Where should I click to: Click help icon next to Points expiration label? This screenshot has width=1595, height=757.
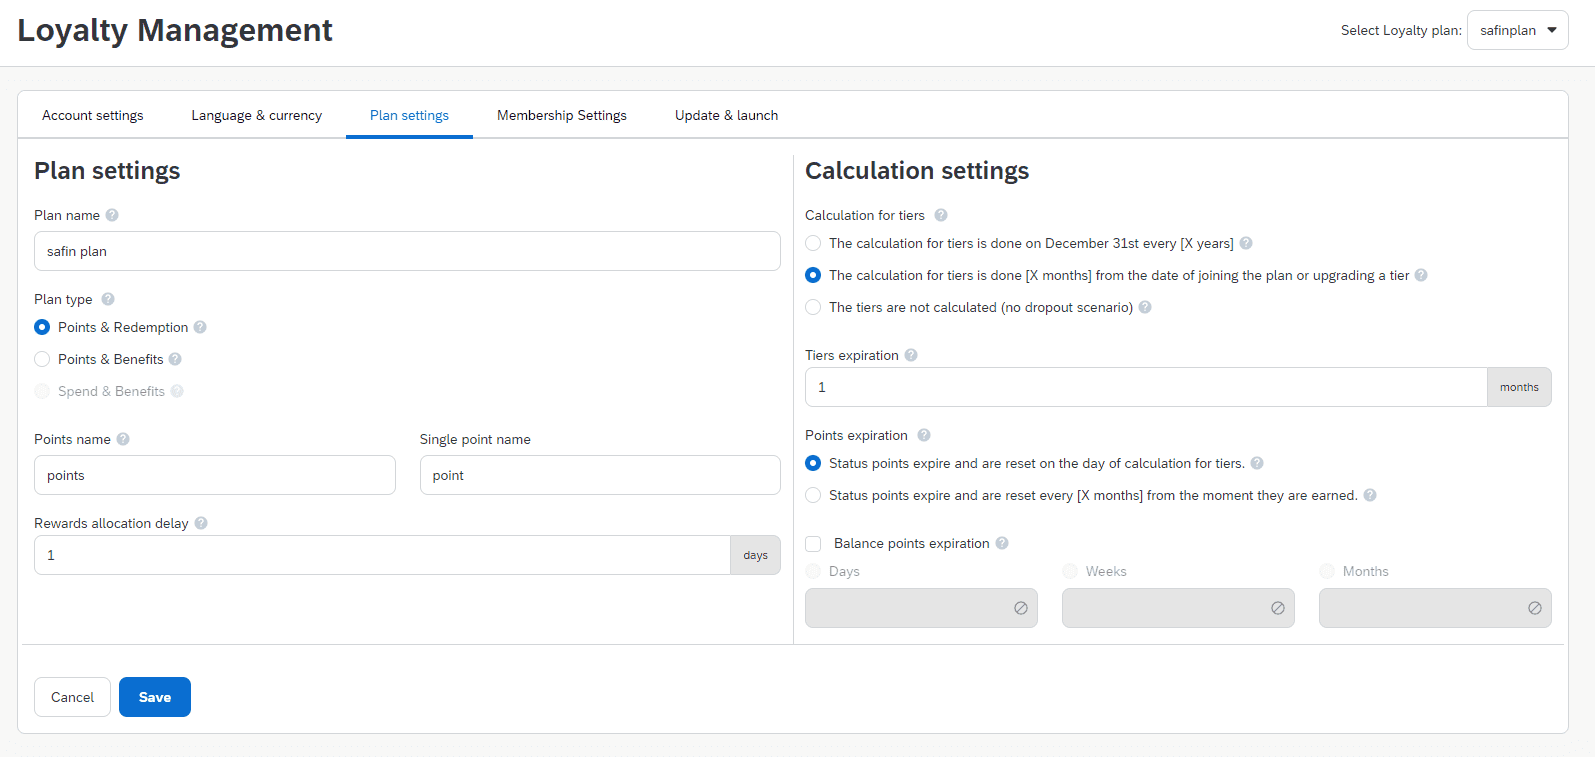point(924,435)
